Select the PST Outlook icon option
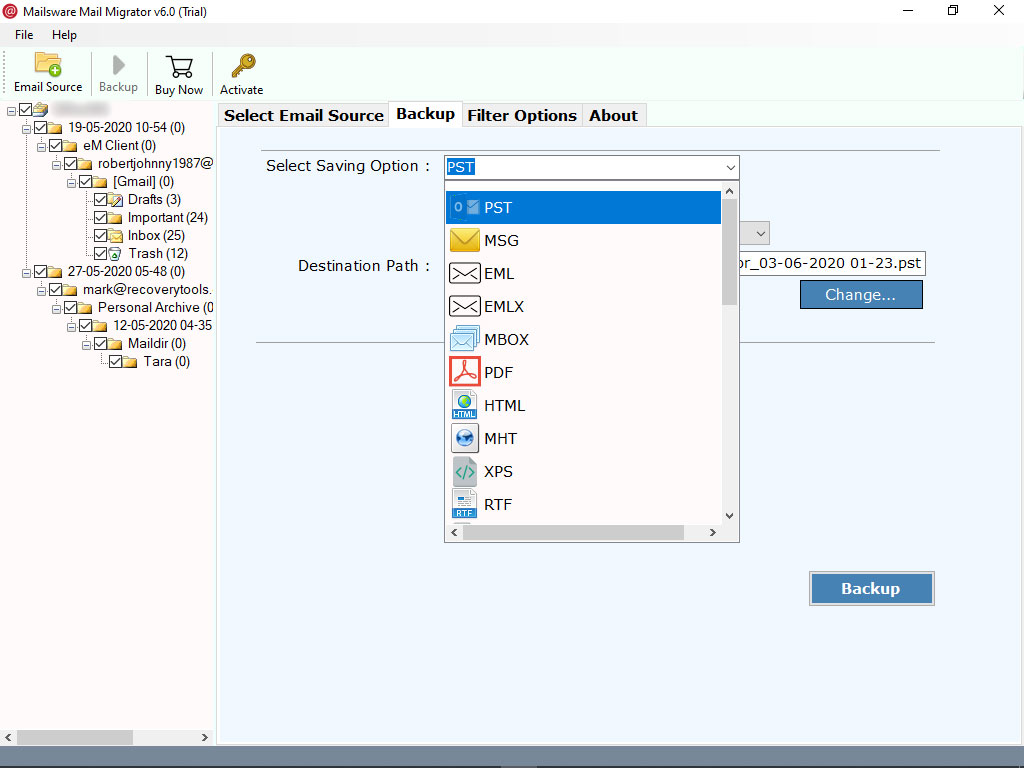The height and width of the screenshot is (768, 1024). click(x=465, y=208)
